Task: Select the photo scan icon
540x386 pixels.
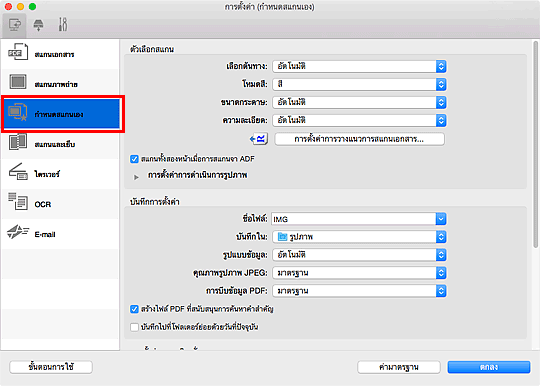Action: (x=18, y=82)
